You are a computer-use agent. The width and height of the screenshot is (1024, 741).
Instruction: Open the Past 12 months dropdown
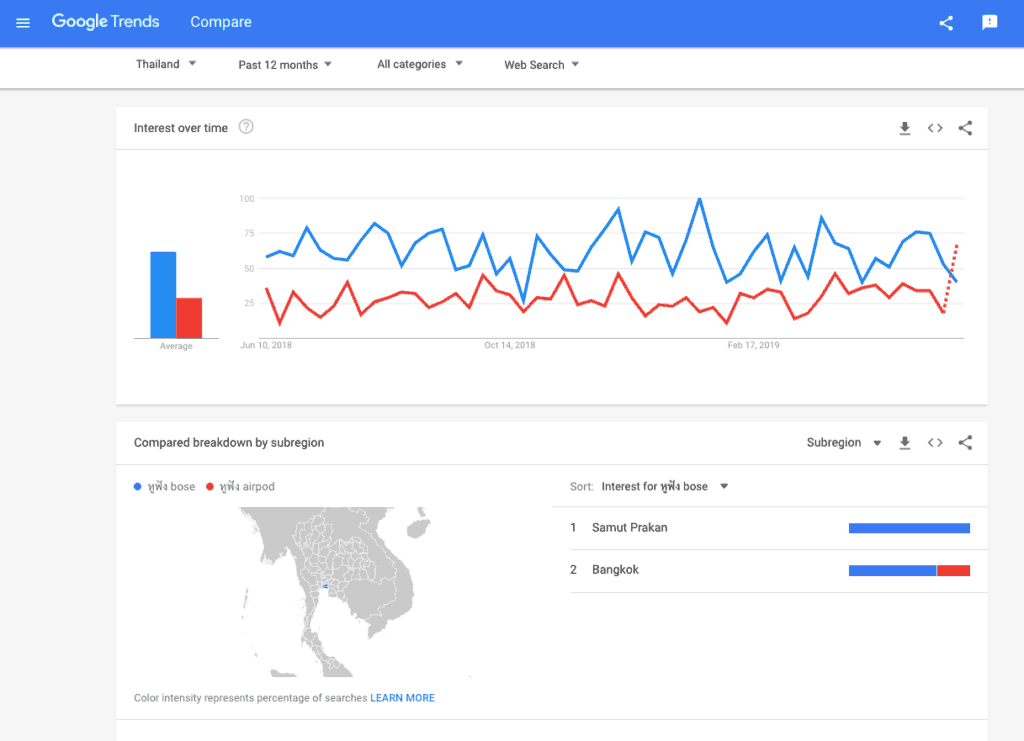(x=285, y=65)
